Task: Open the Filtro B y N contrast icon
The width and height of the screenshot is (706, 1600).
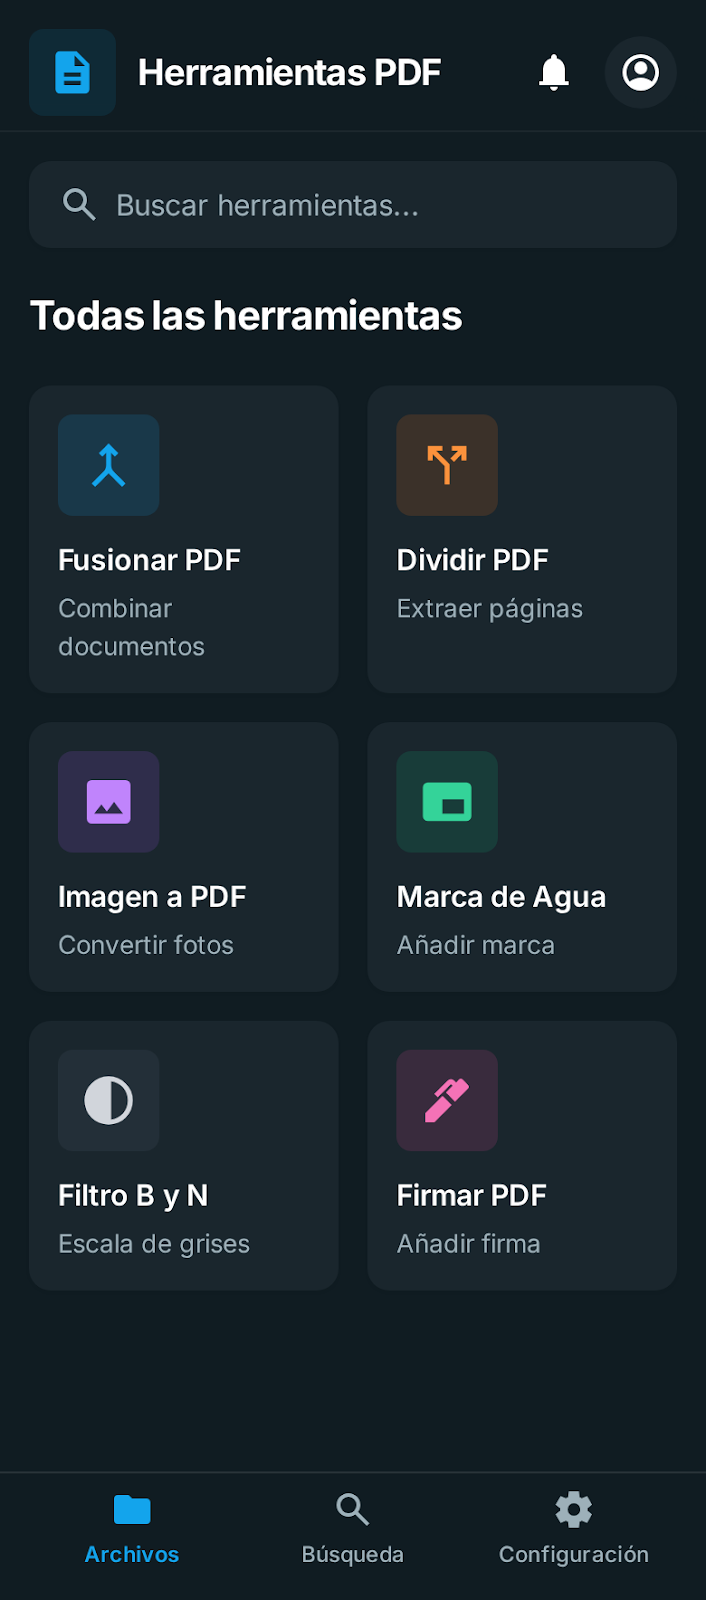Action: tap(108, 1100)
